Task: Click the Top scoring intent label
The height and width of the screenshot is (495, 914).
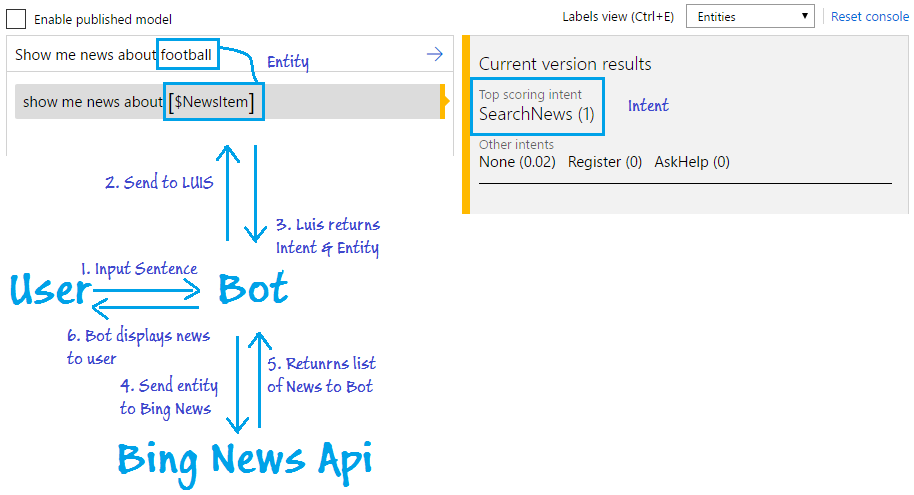Action: coord(530,94)
